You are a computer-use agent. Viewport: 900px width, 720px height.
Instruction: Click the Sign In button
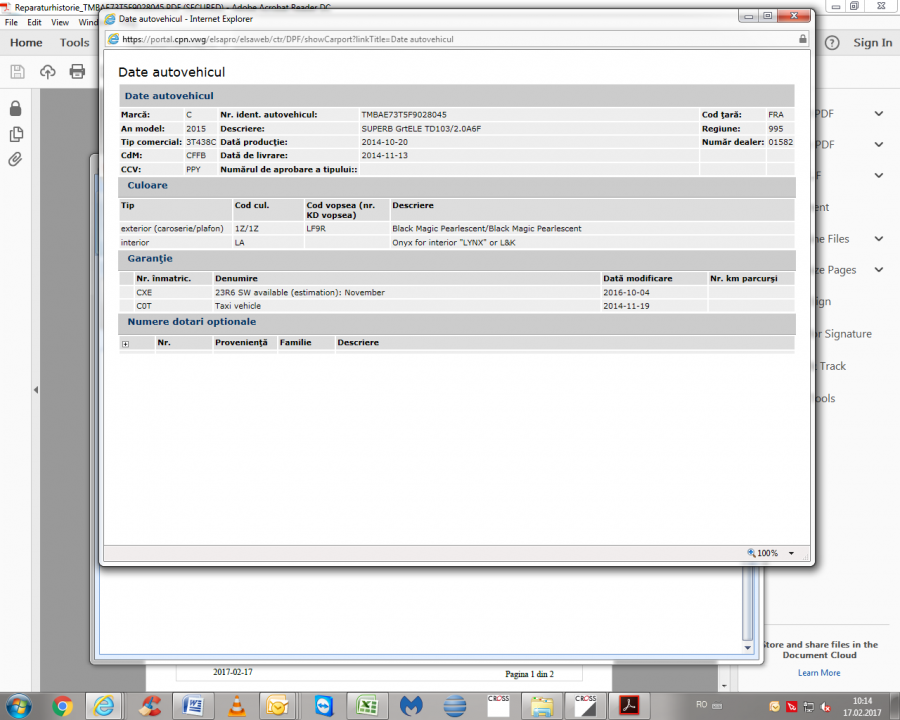point(872,43)
